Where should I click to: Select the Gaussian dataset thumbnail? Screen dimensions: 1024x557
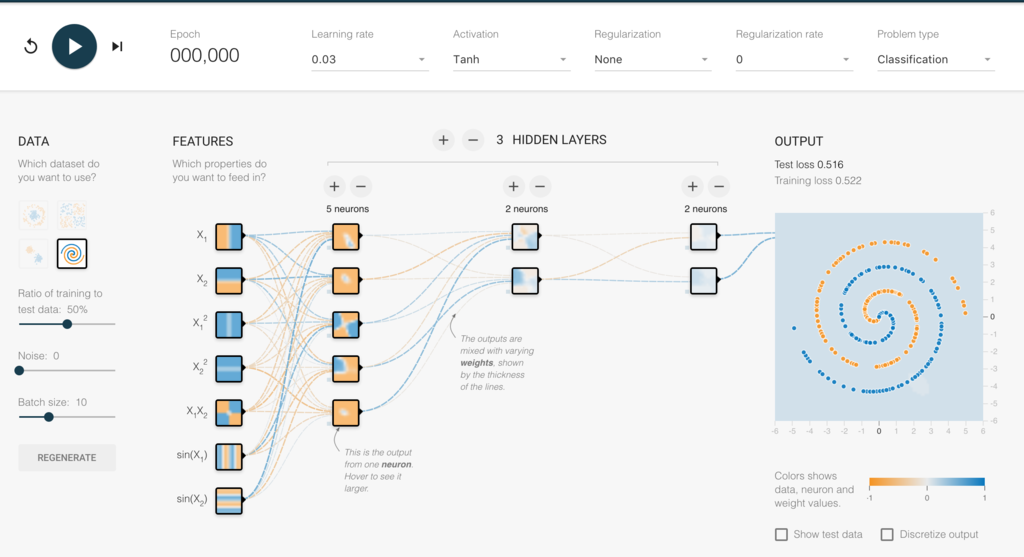pyautogui.click(x=33, y=253)
